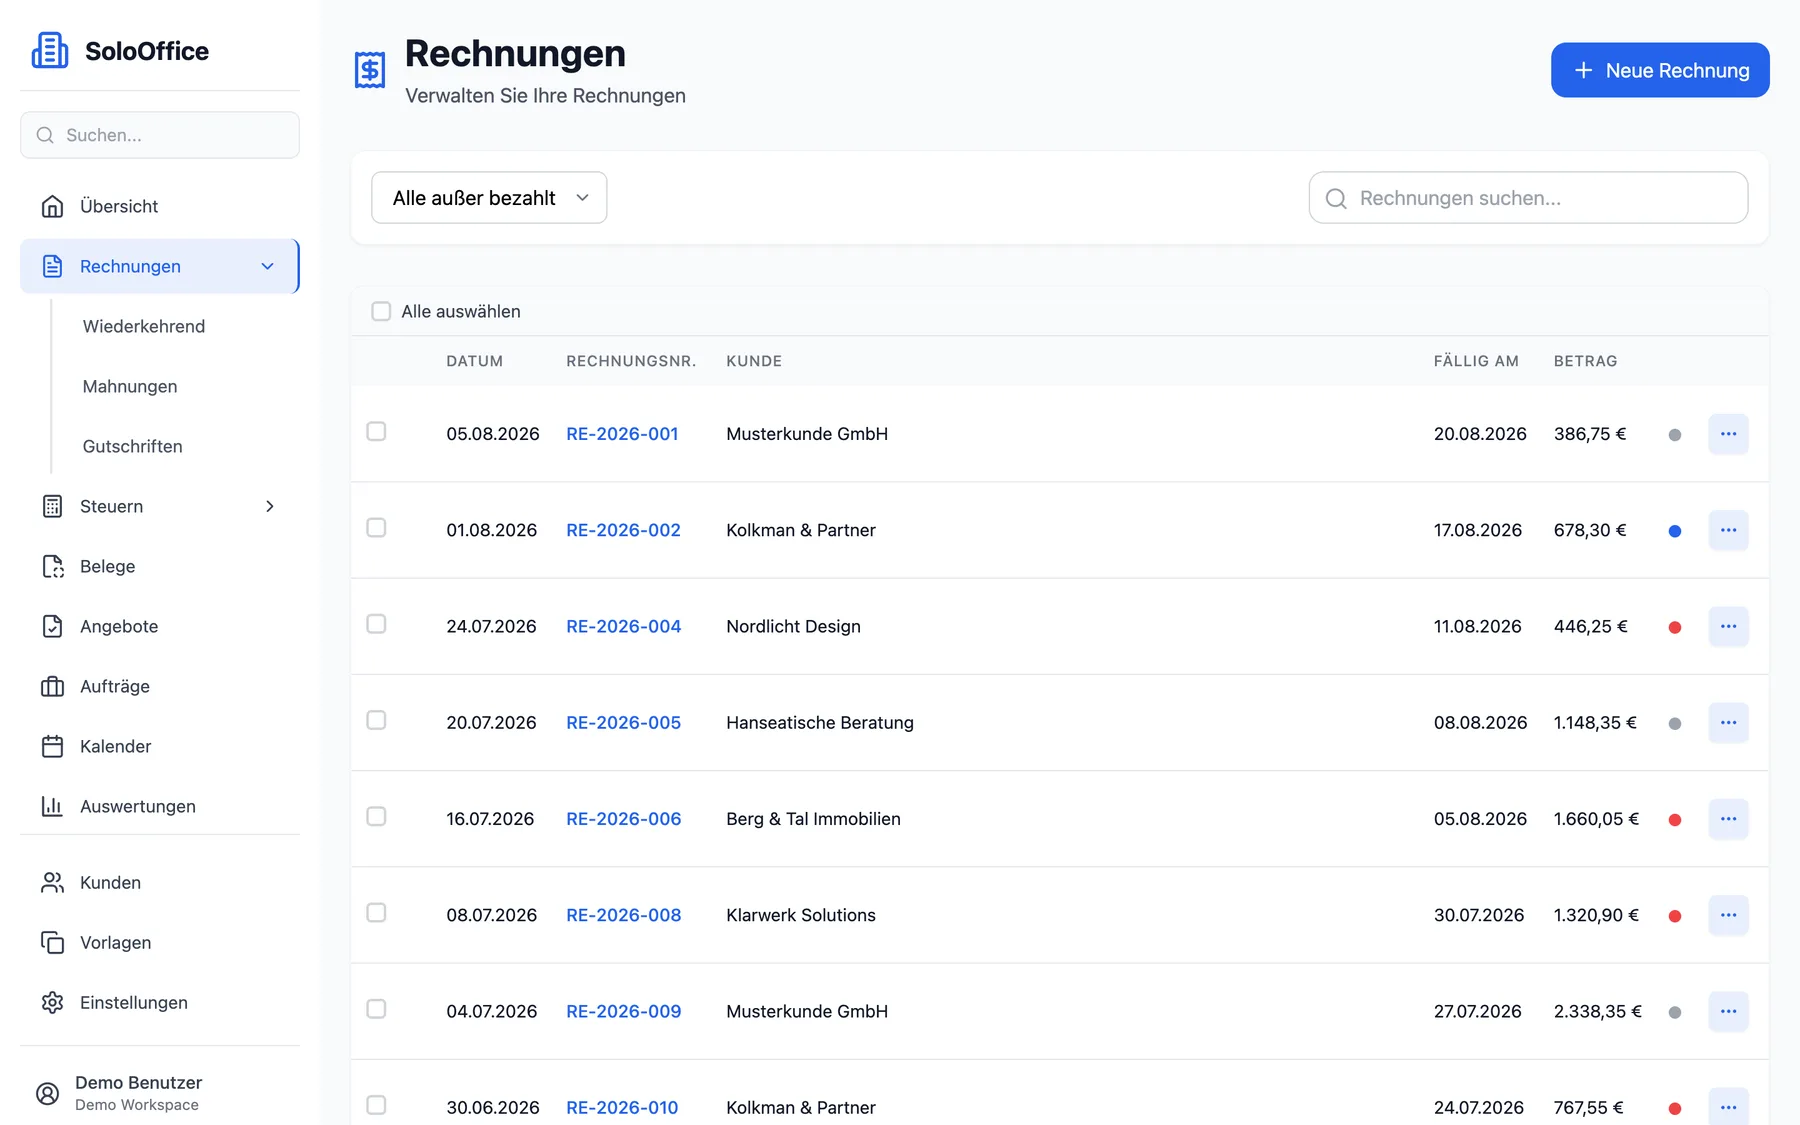Screen dimensions: 1800x1125
Task: Click the magnifier icon in sidebar Suchen field
Action: (45, 135)
